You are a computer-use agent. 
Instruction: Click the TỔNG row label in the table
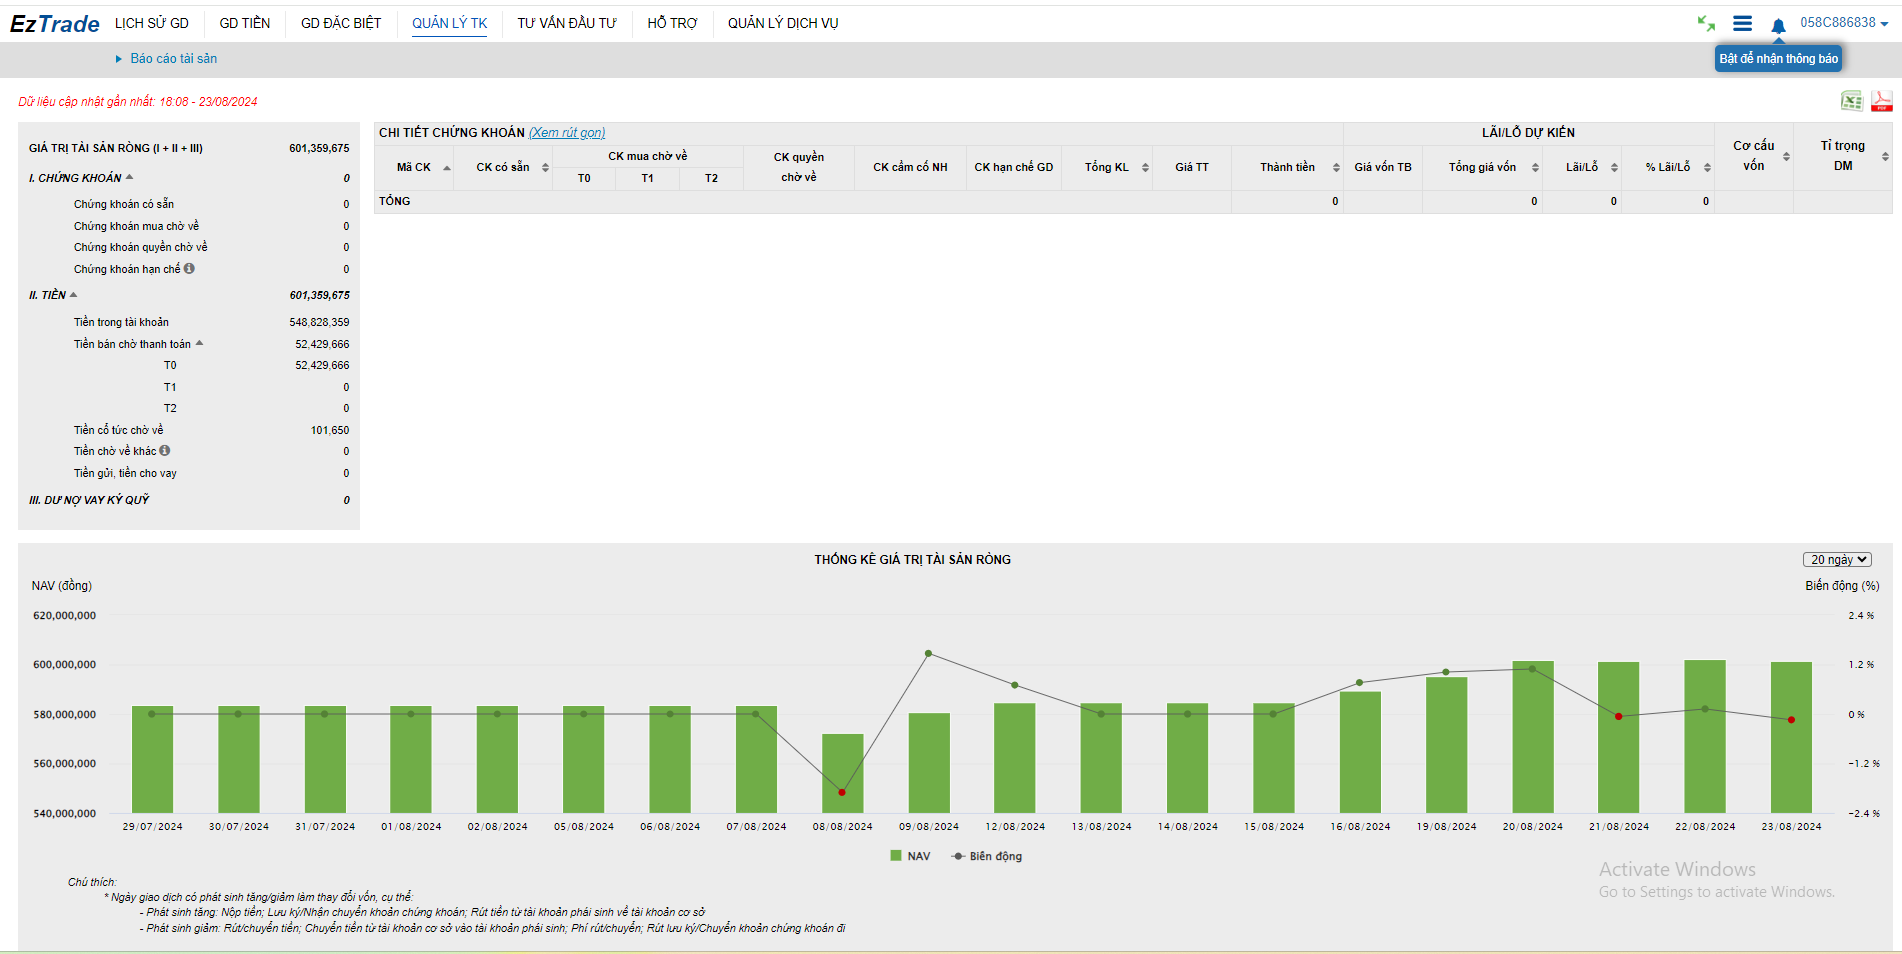point(395,201)
